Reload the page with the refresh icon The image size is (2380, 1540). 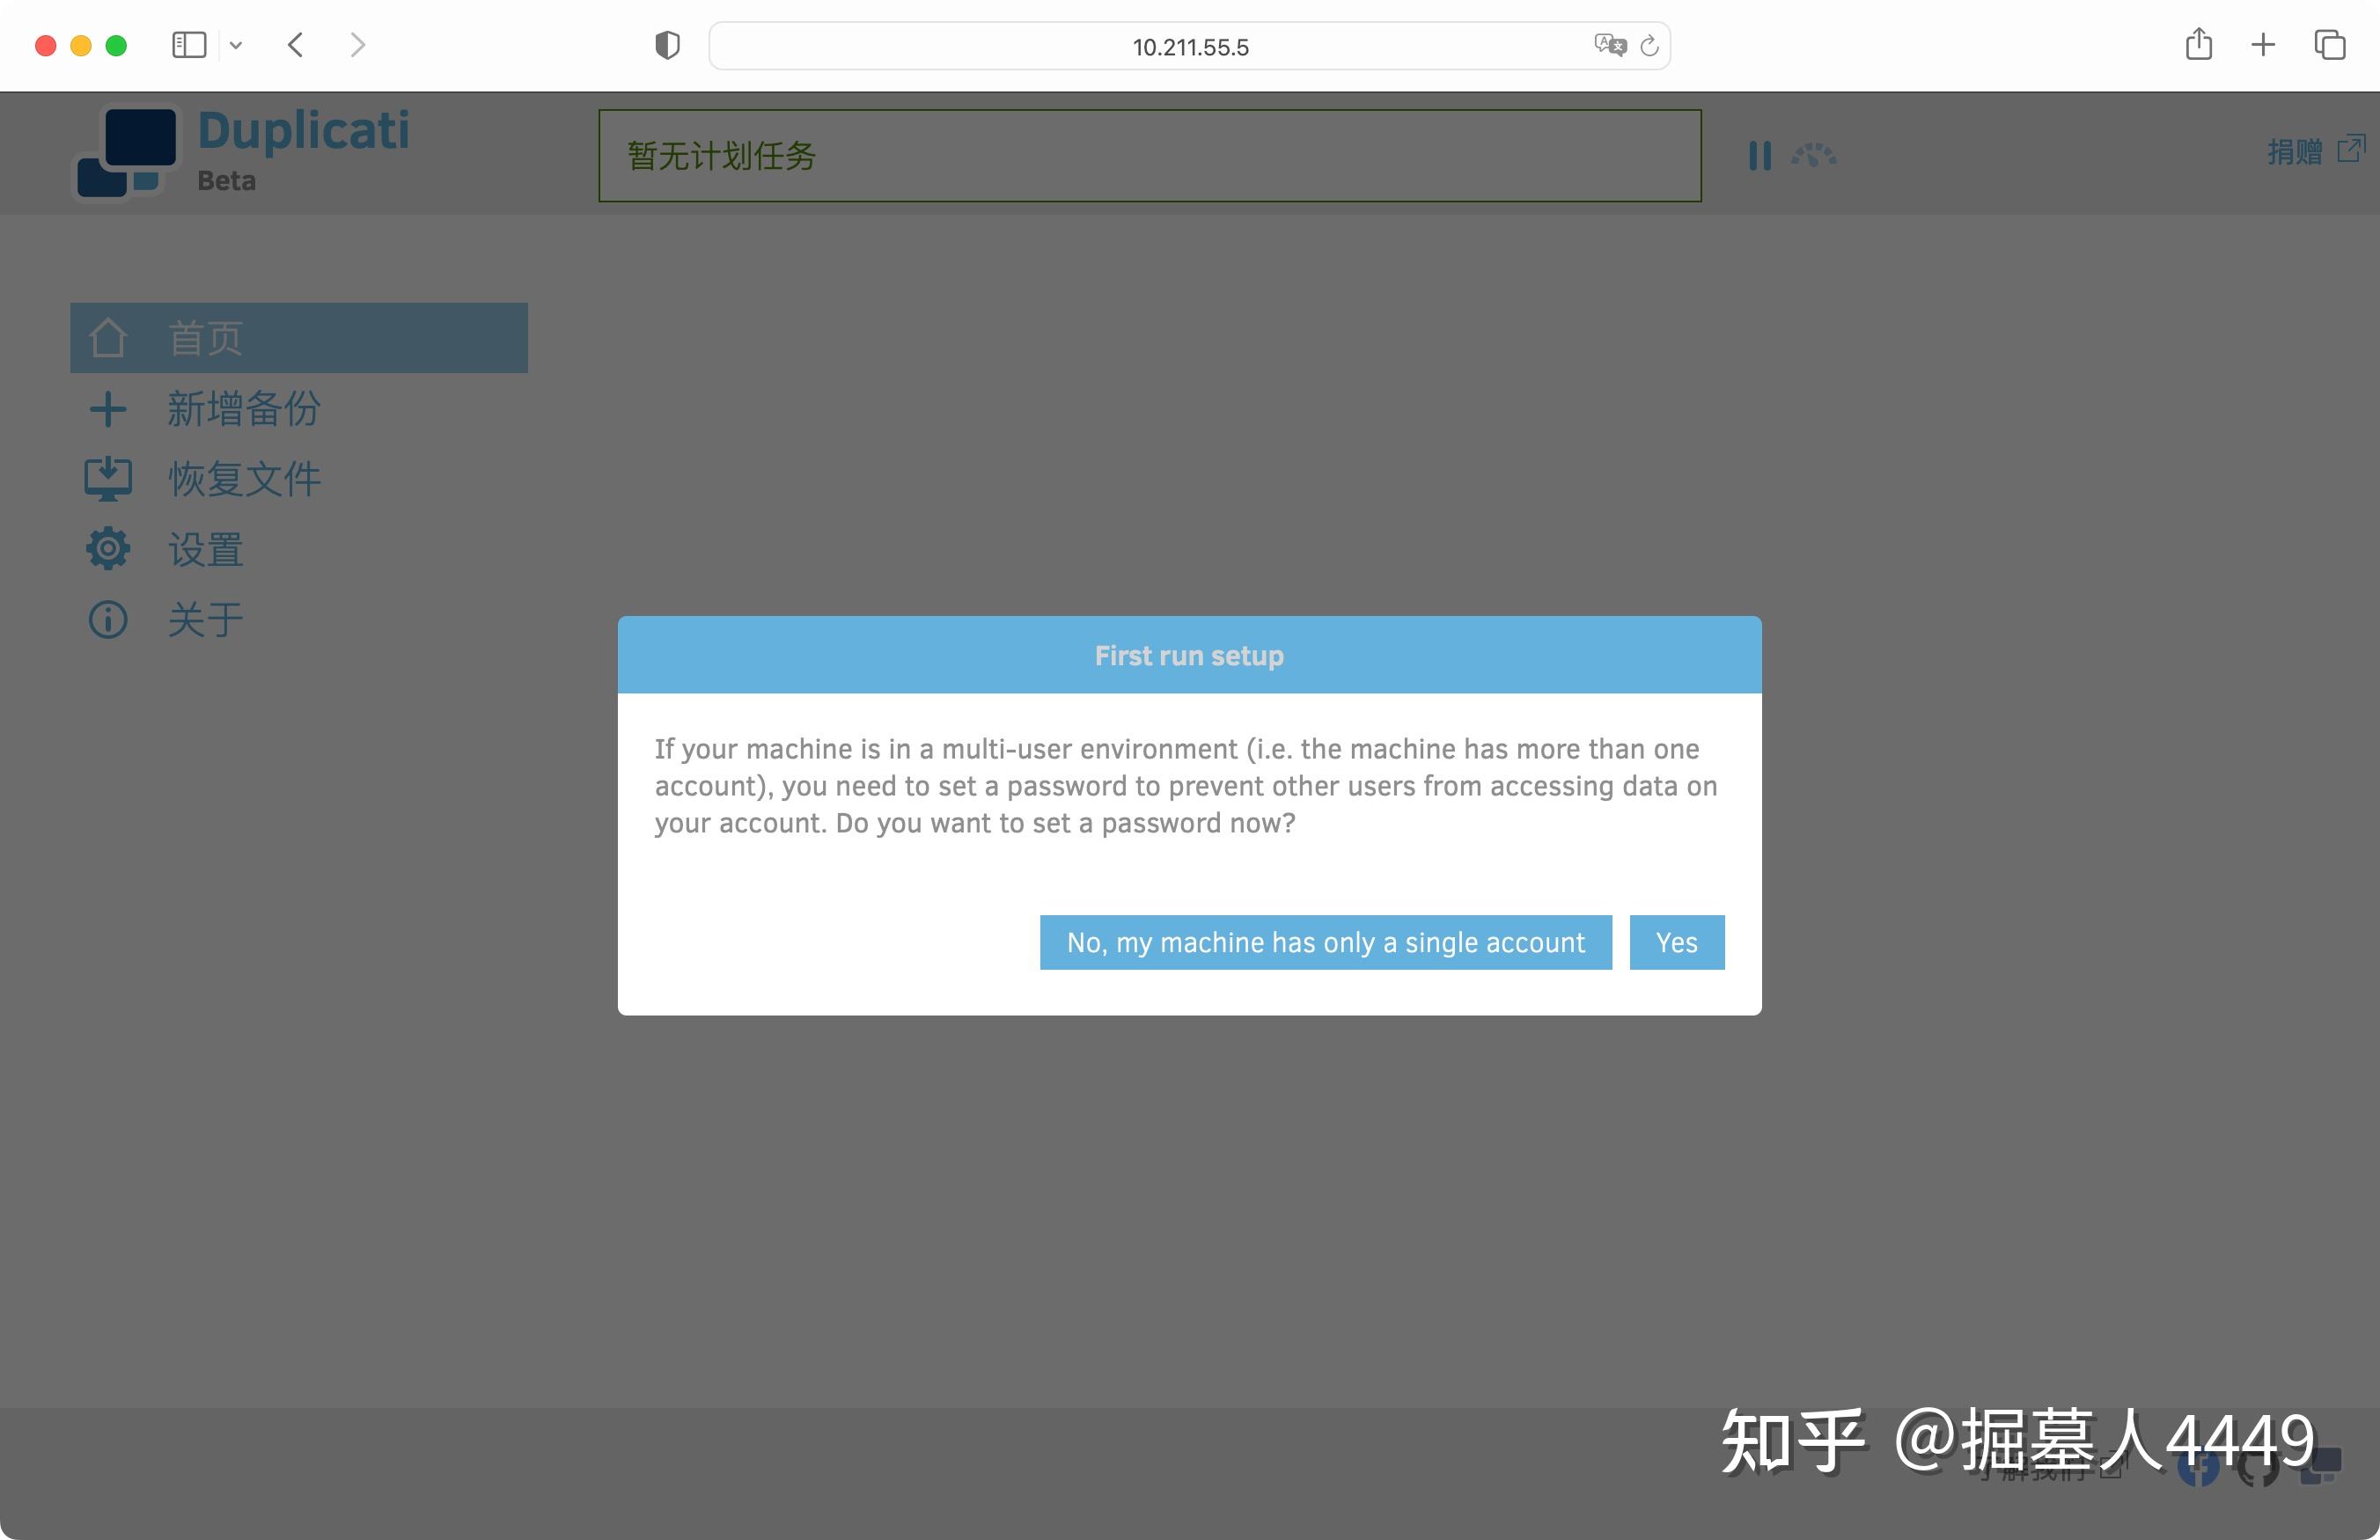pos(1650,45)
